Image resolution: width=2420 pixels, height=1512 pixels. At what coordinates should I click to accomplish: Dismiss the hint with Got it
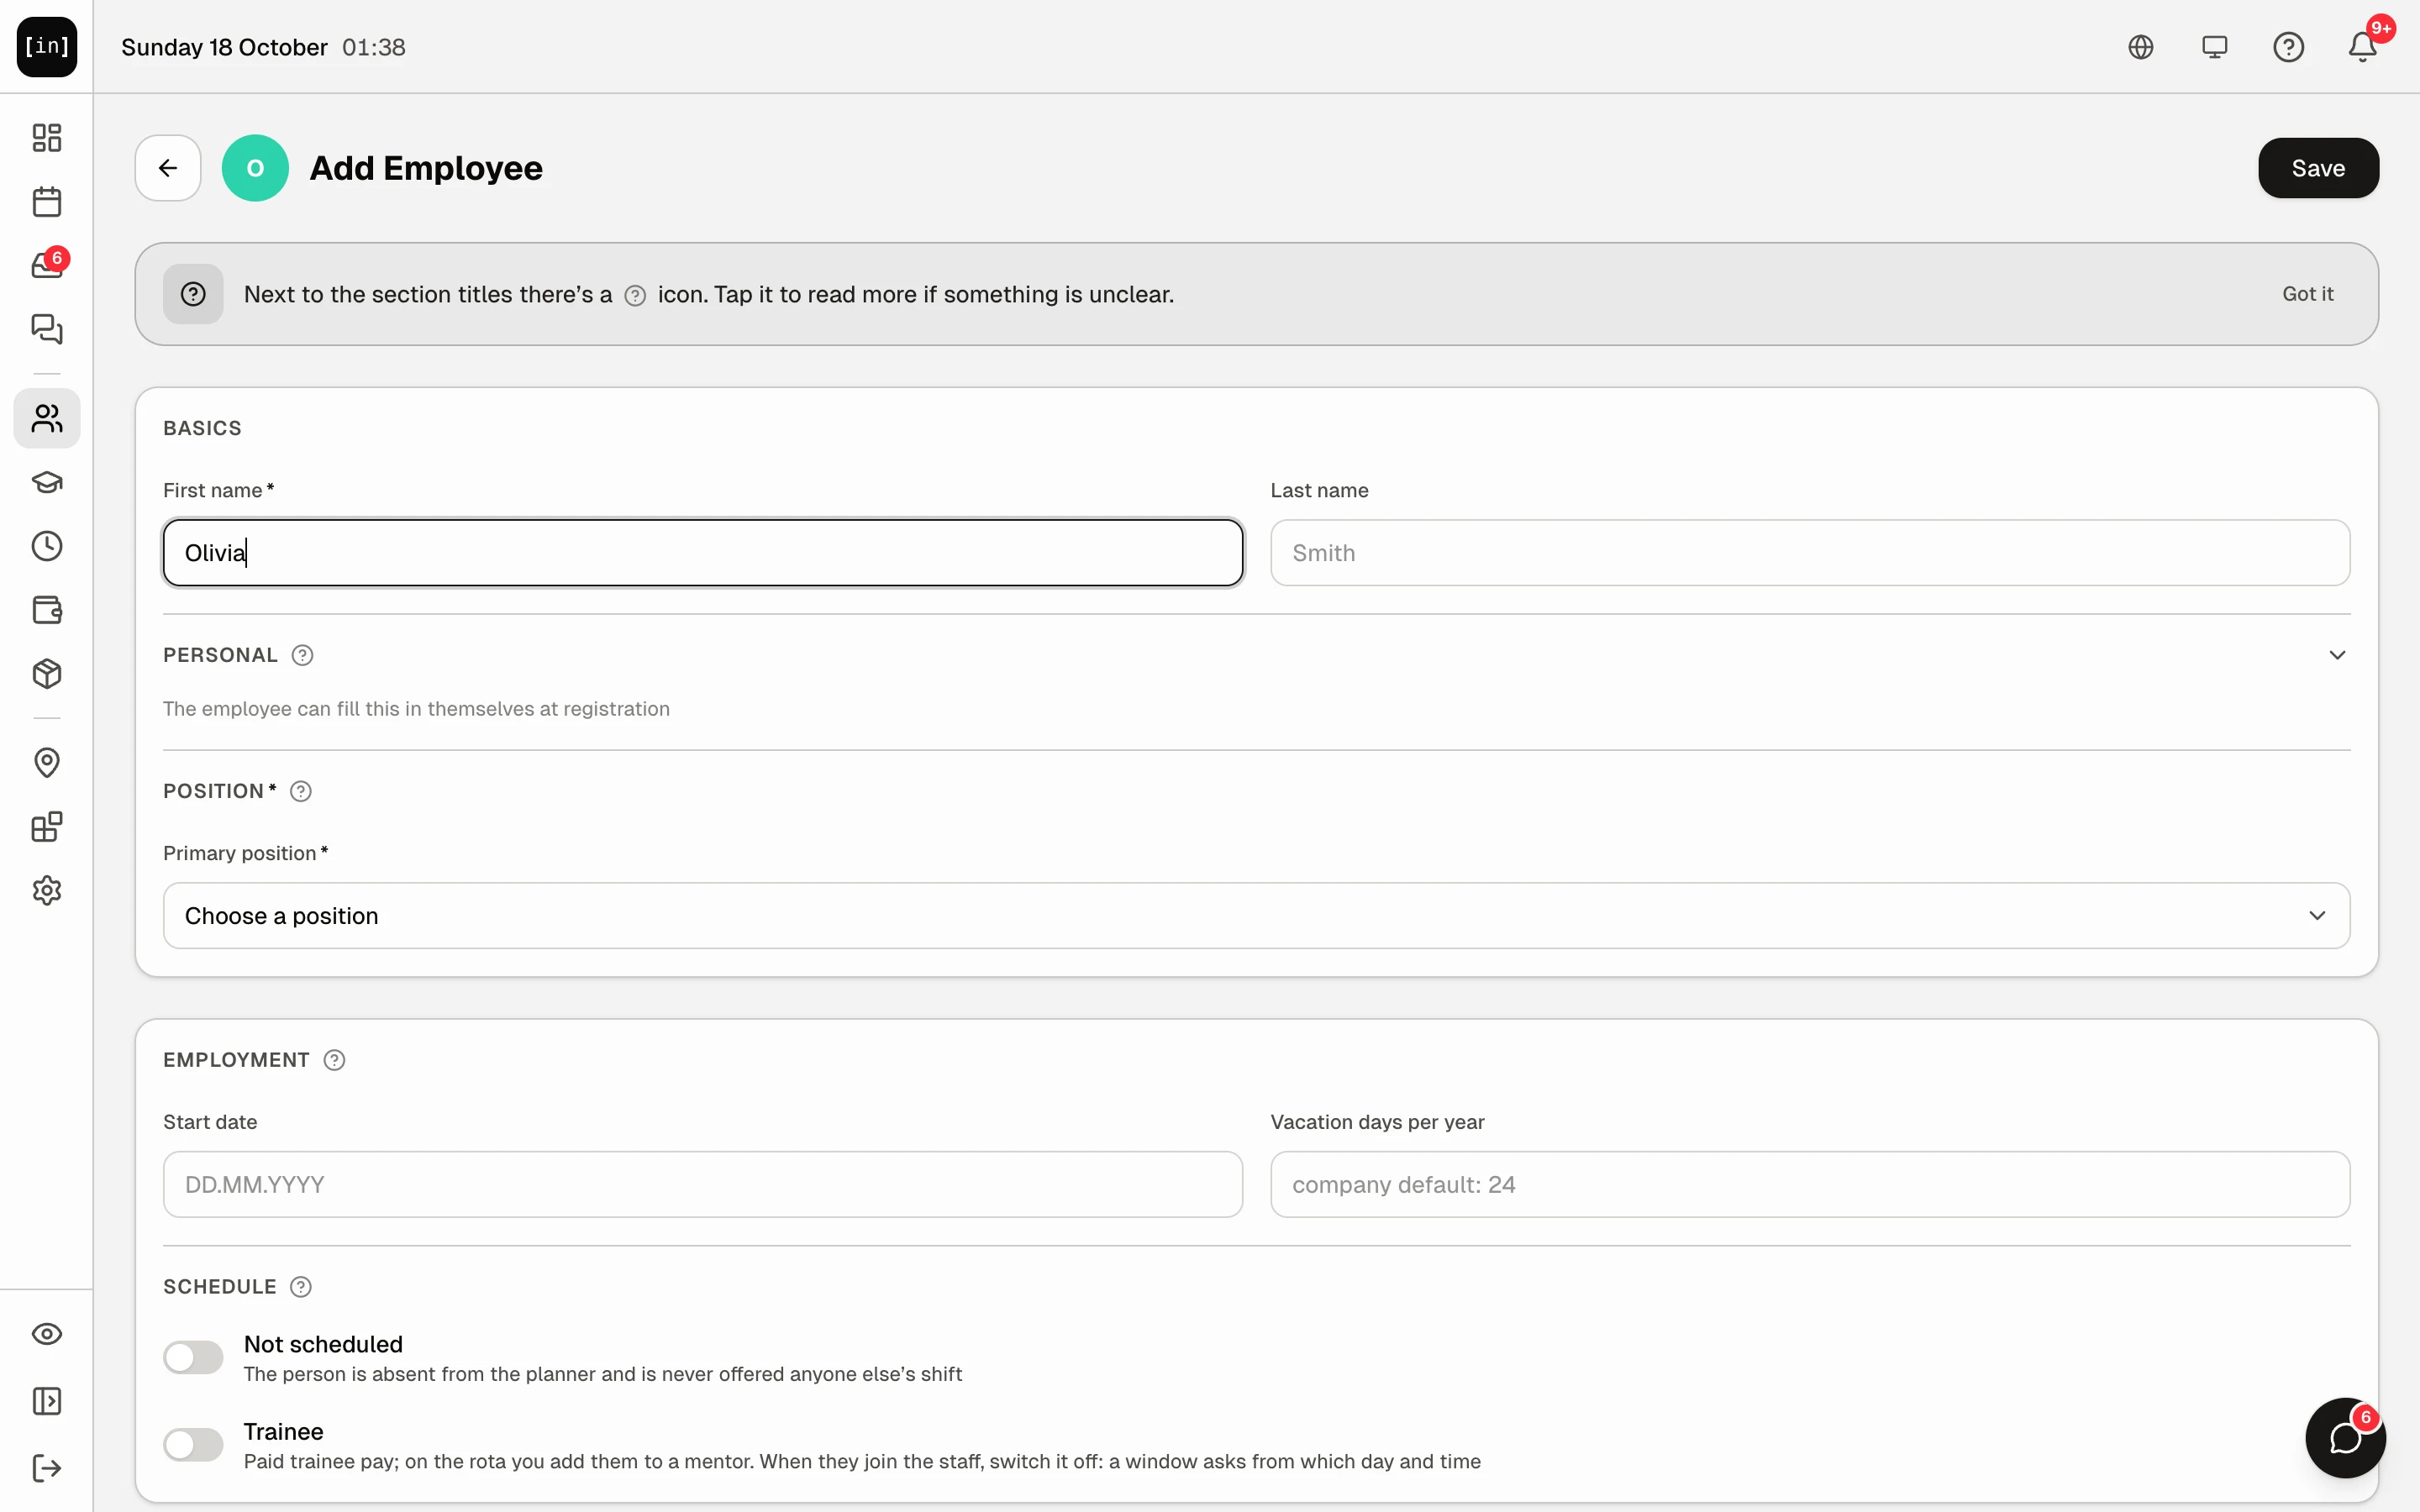coord(2307,294)
